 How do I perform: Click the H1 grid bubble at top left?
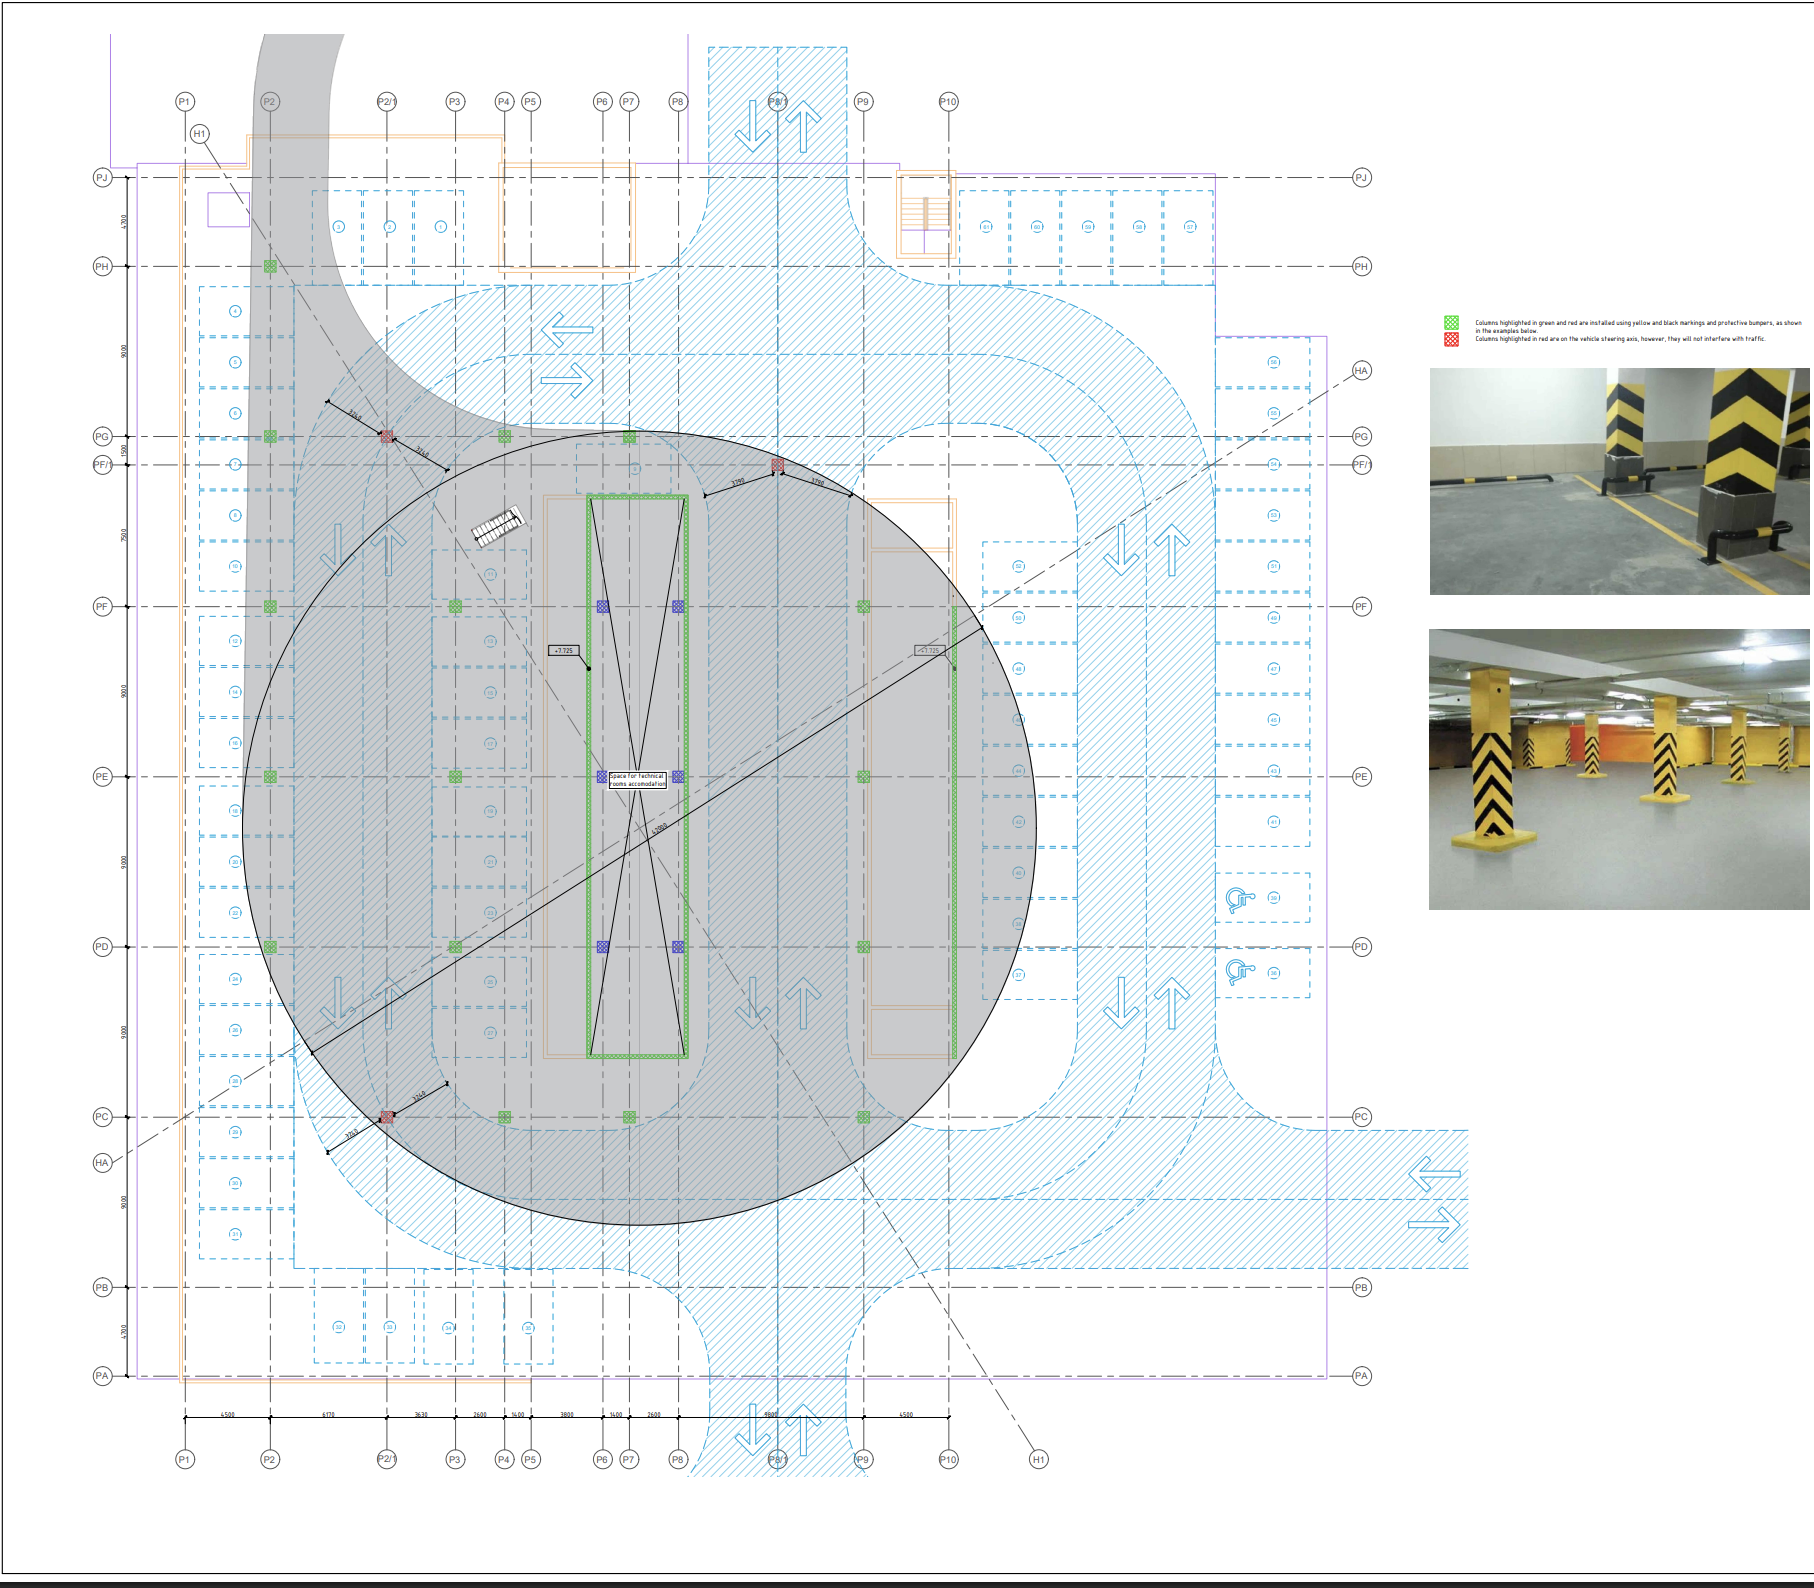[199, 134]
